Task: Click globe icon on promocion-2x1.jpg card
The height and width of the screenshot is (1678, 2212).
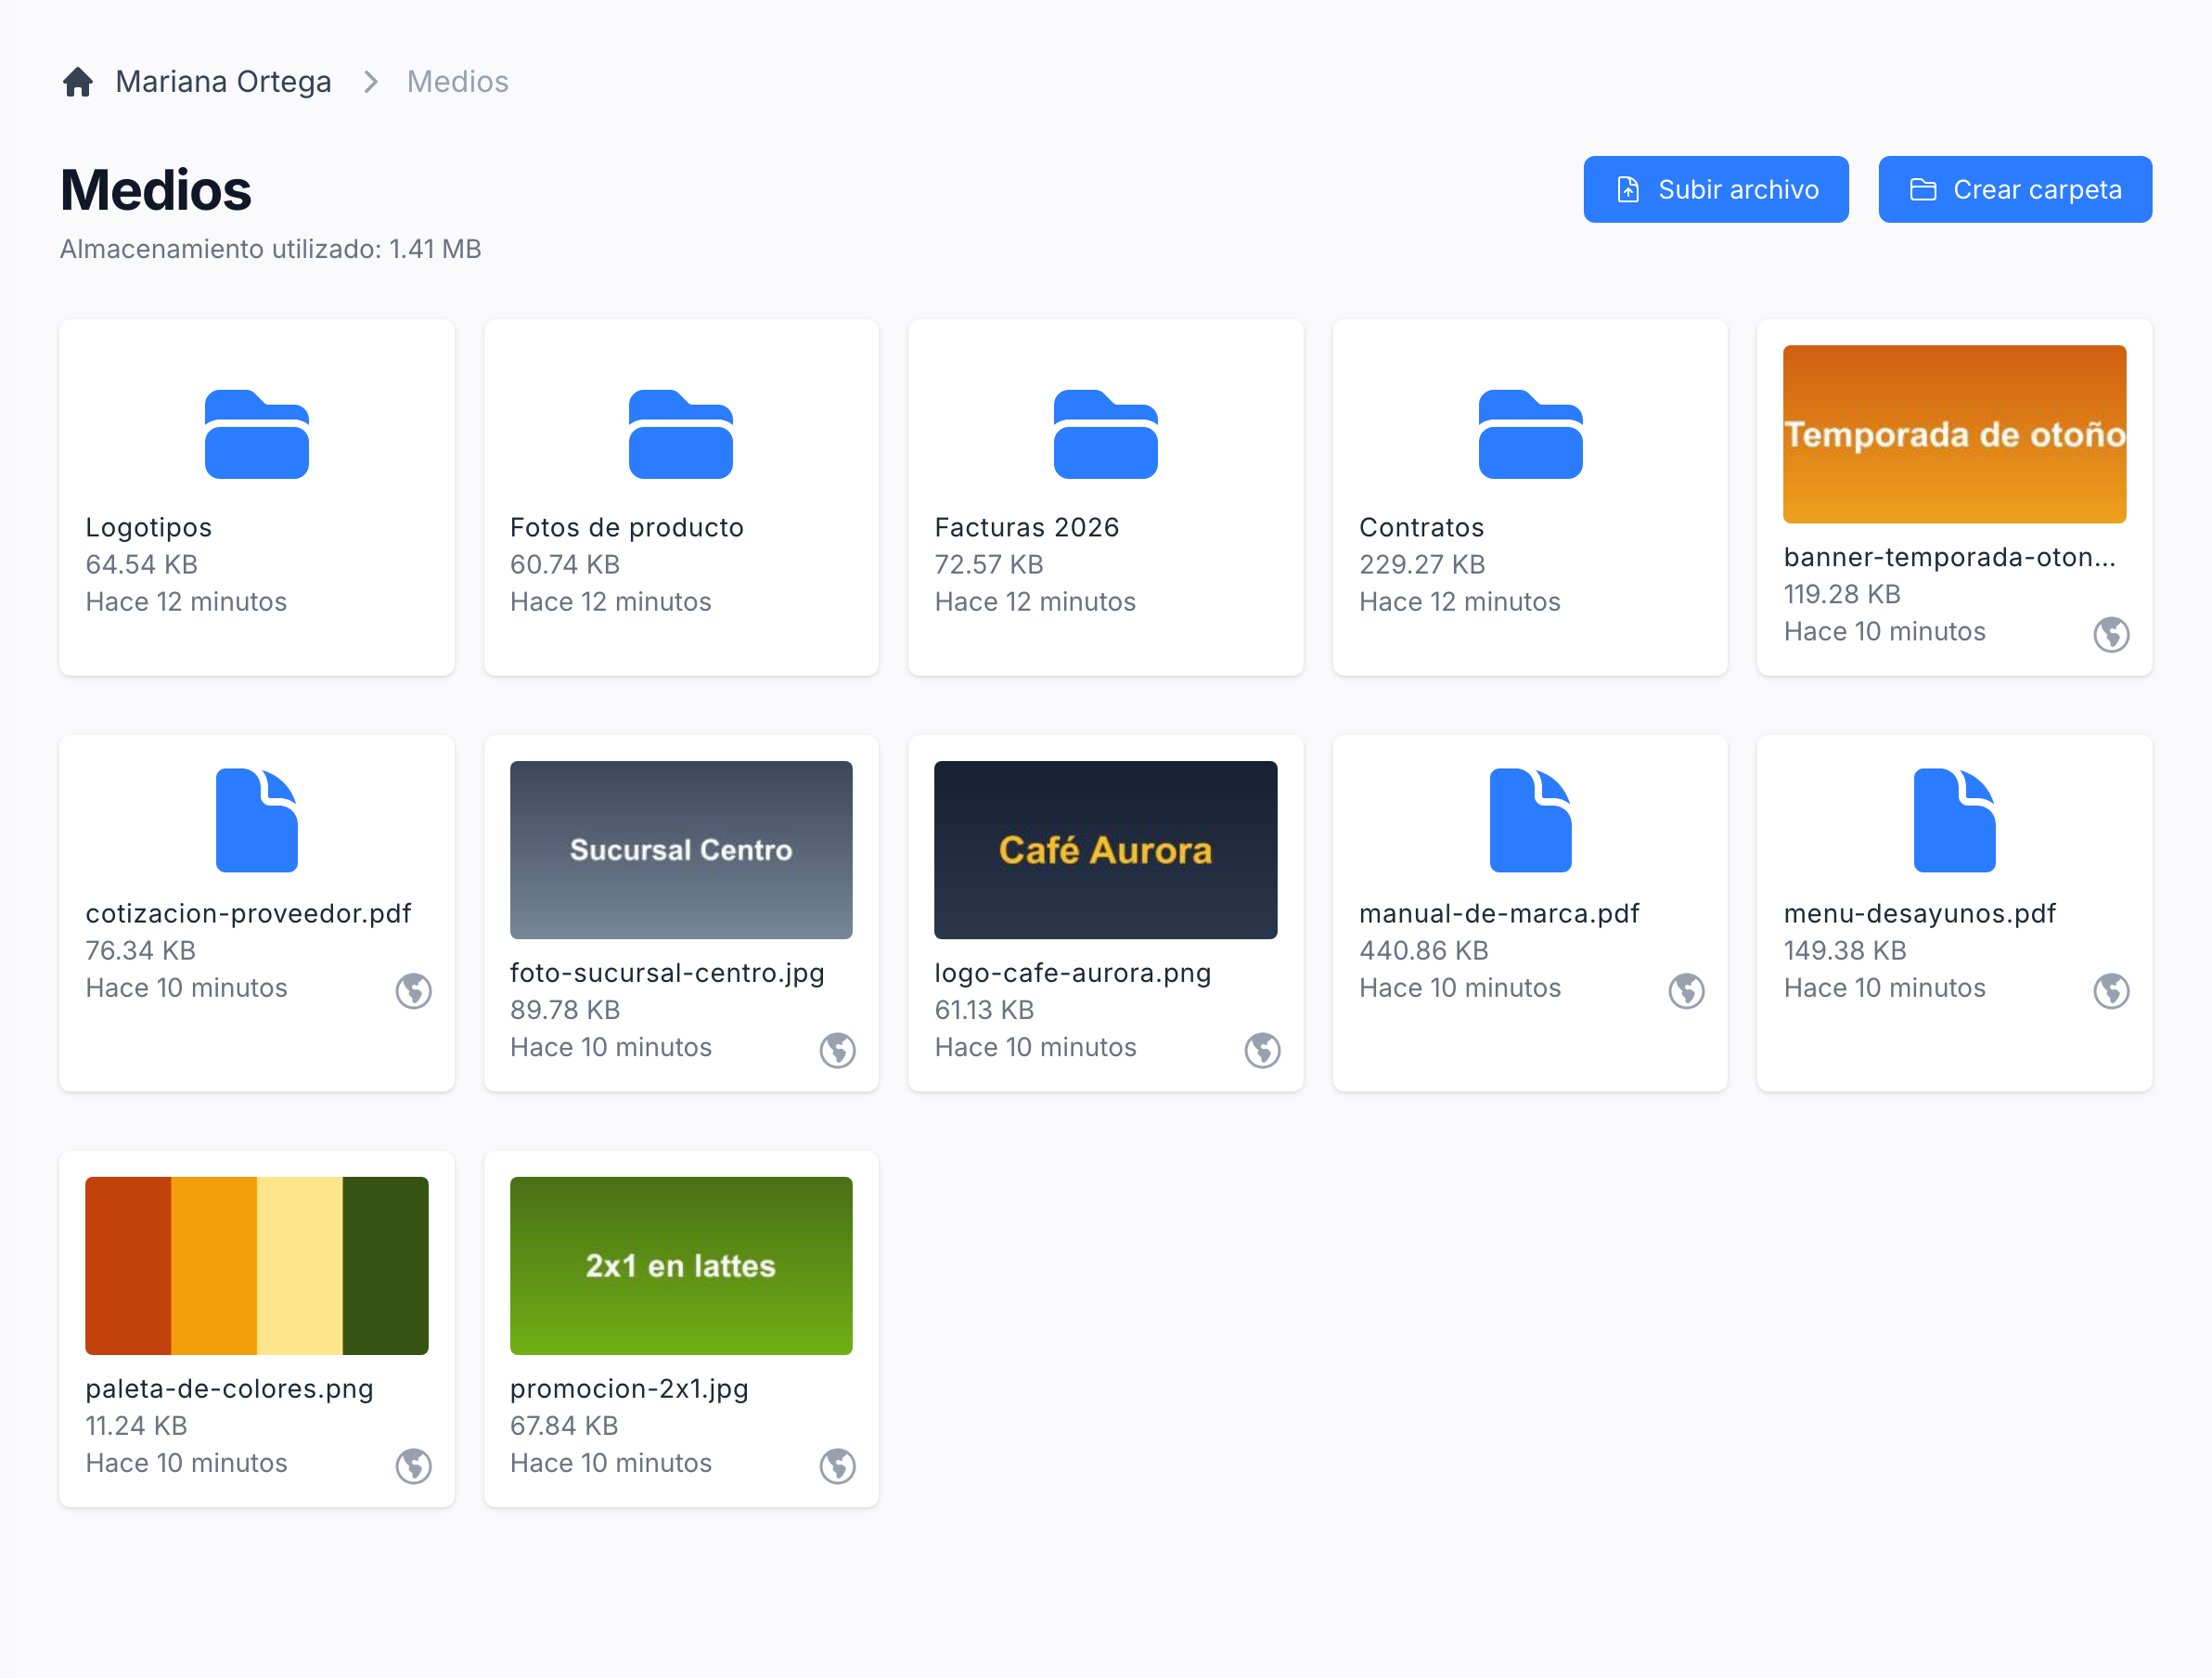Action: (x=838, y=1466)
